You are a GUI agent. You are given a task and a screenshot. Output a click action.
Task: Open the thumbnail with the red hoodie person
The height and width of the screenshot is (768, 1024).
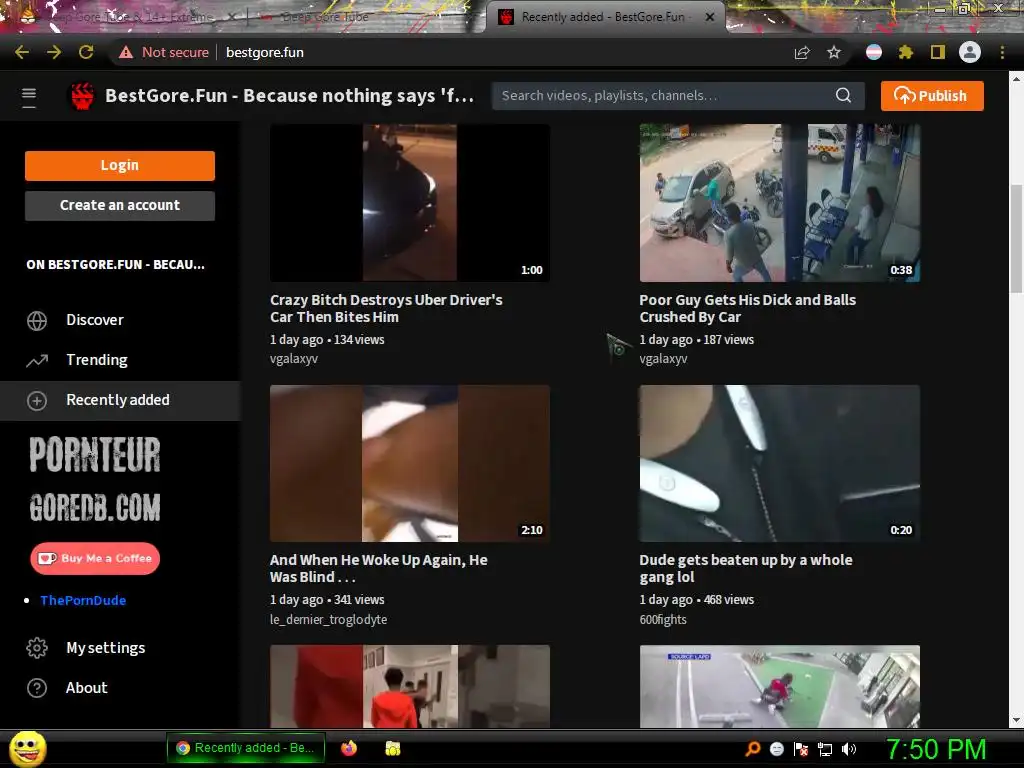[x=409, y=686]
